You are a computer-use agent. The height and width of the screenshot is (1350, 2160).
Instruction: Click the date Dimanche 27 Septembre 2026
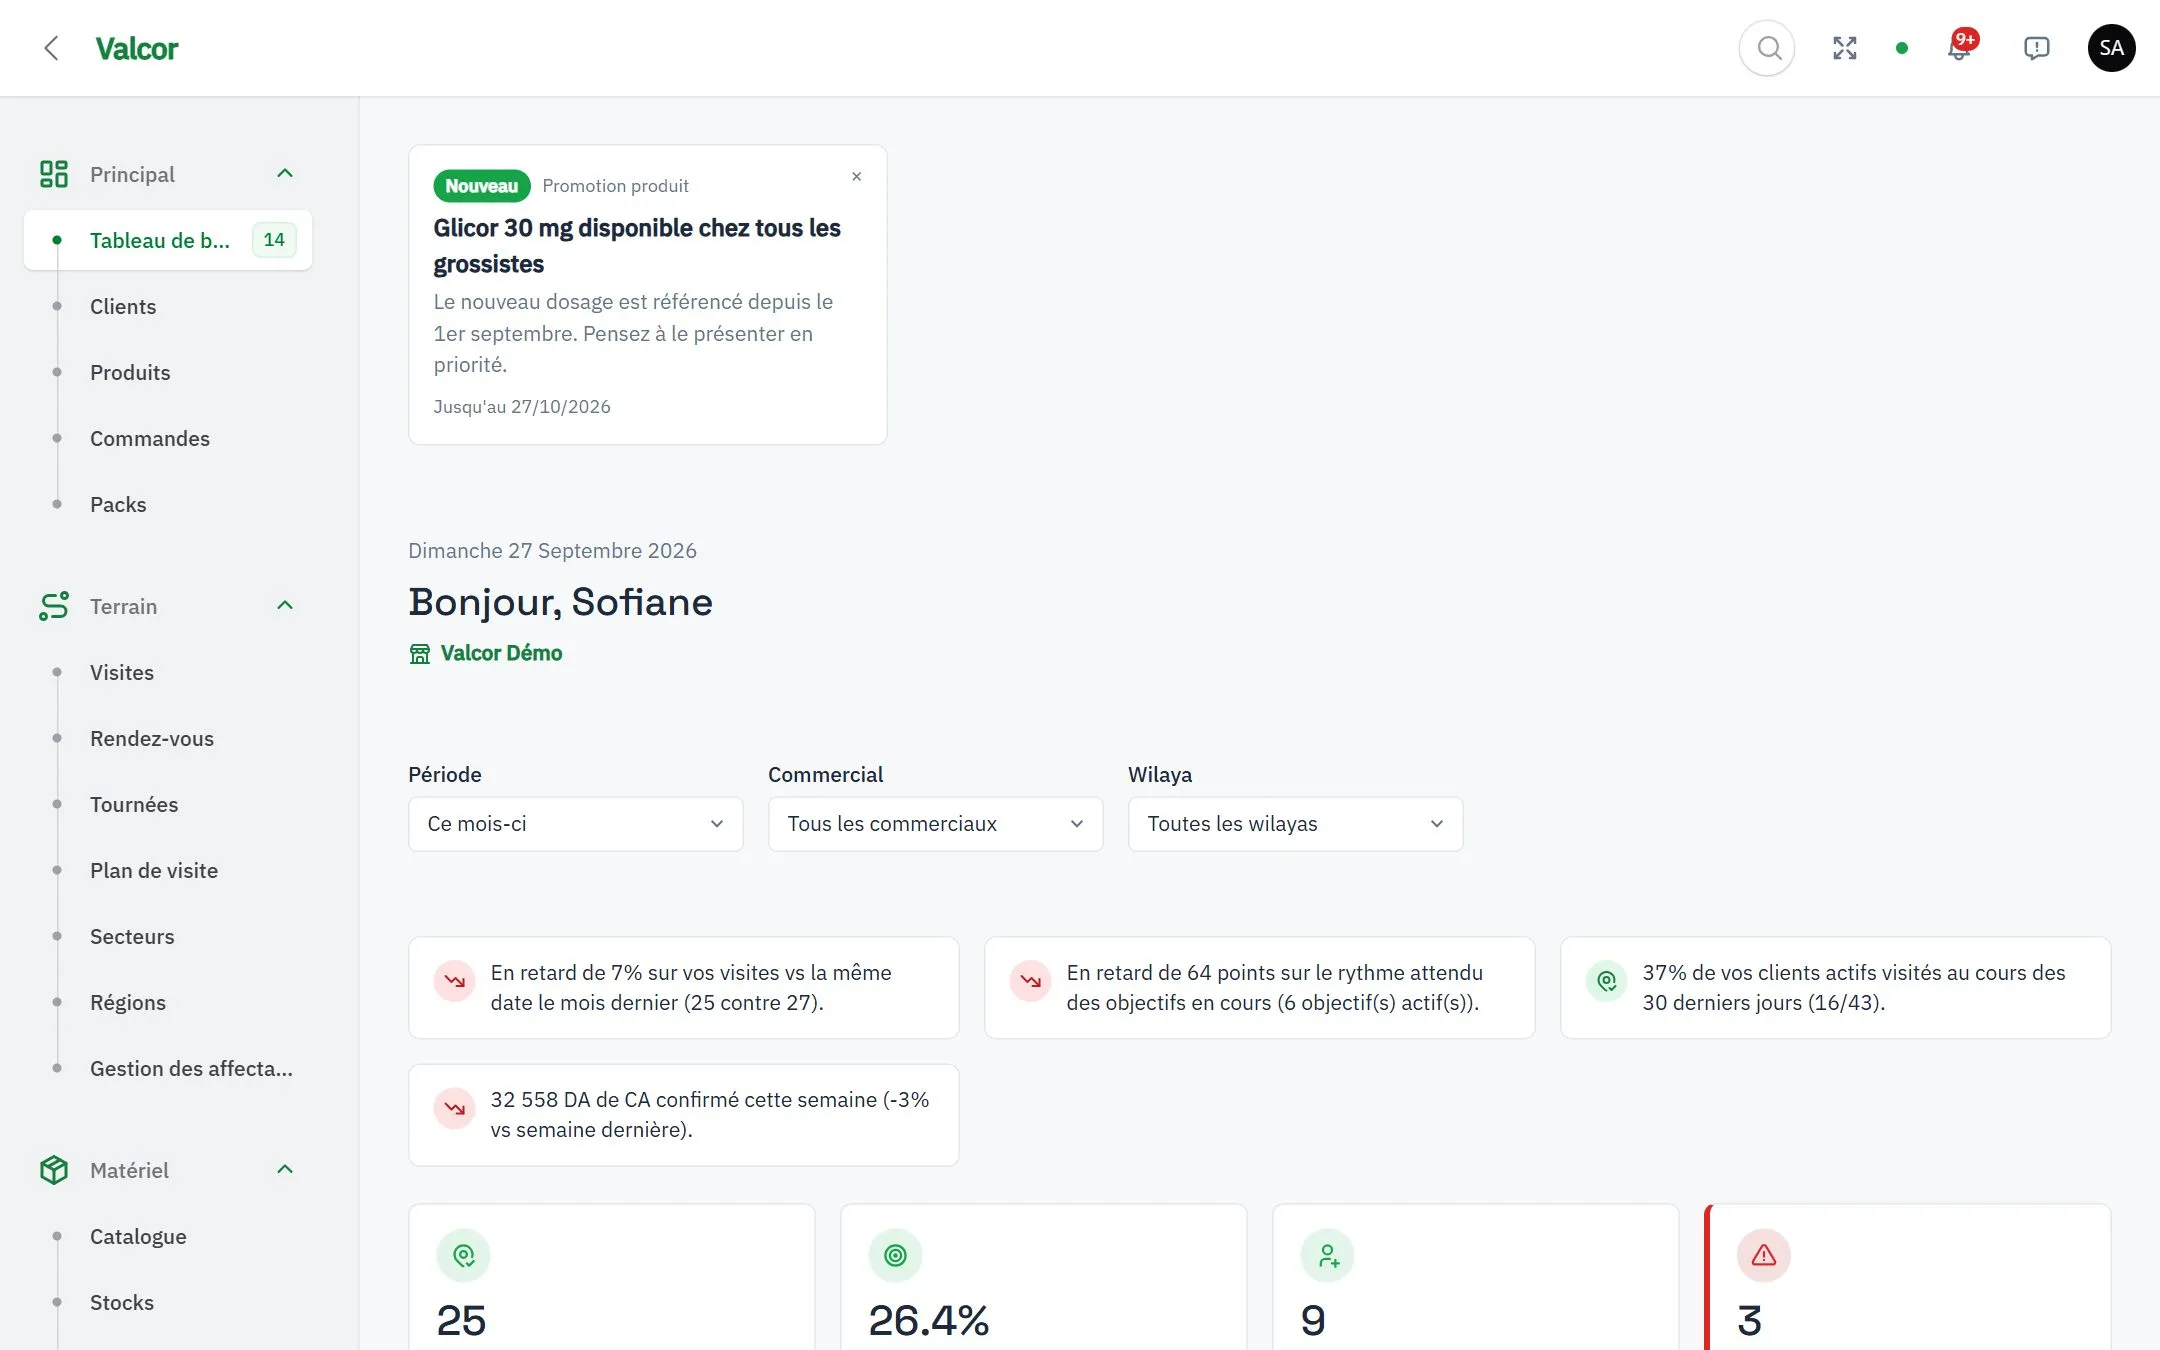[552, 551]
